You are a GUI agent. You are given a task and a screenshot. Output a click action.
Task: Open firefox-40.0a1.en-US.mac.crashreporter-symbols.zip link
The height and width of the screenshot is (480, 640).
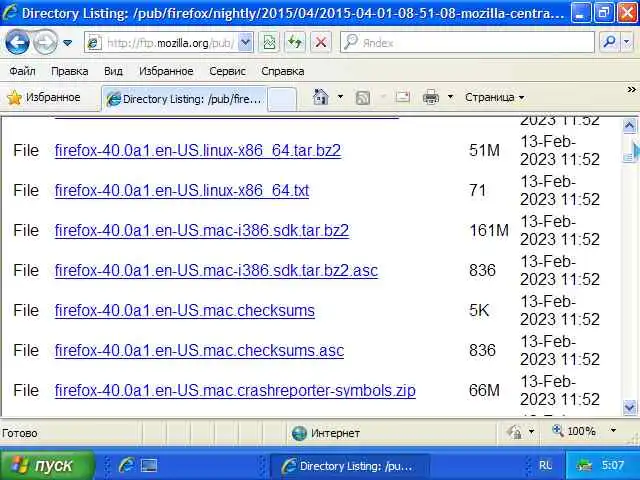pos(235,390)
